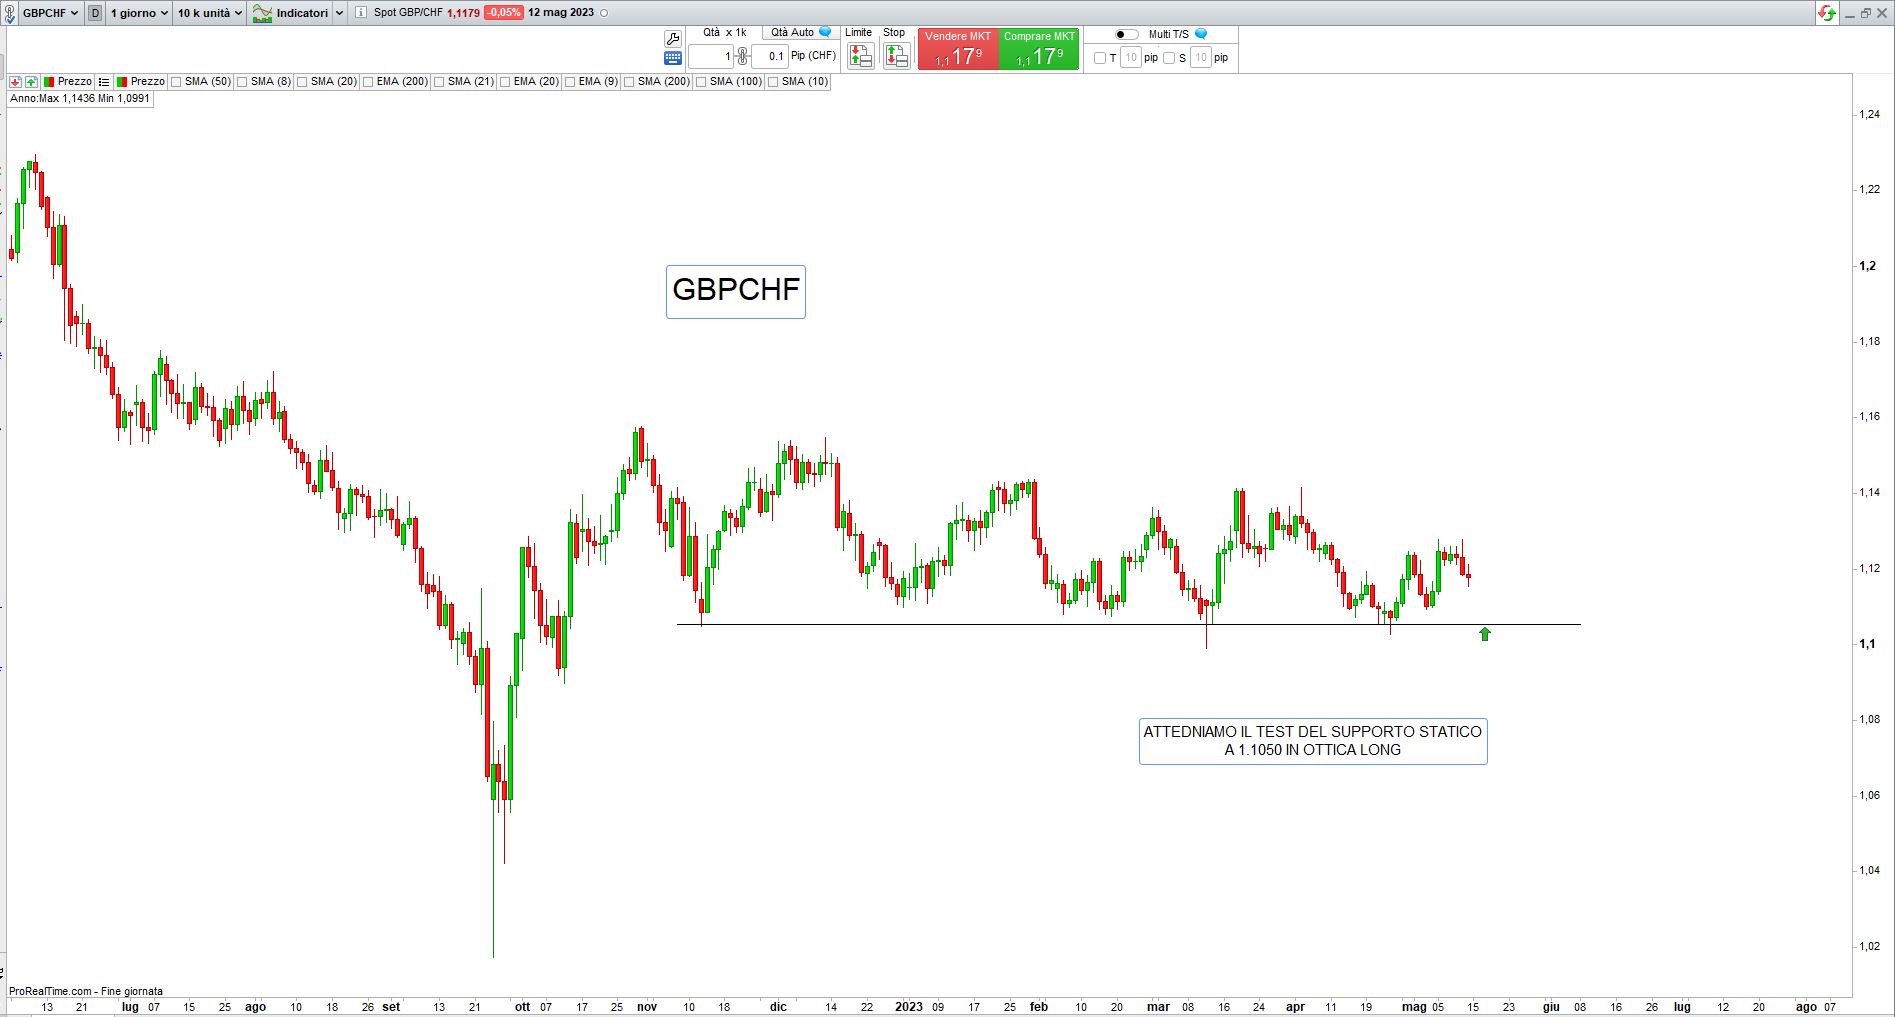Open the 10 k unità history dropdown
The width and height of the screenshot is (1895, 1017).
pyautogui.click(x=210, y=13)
